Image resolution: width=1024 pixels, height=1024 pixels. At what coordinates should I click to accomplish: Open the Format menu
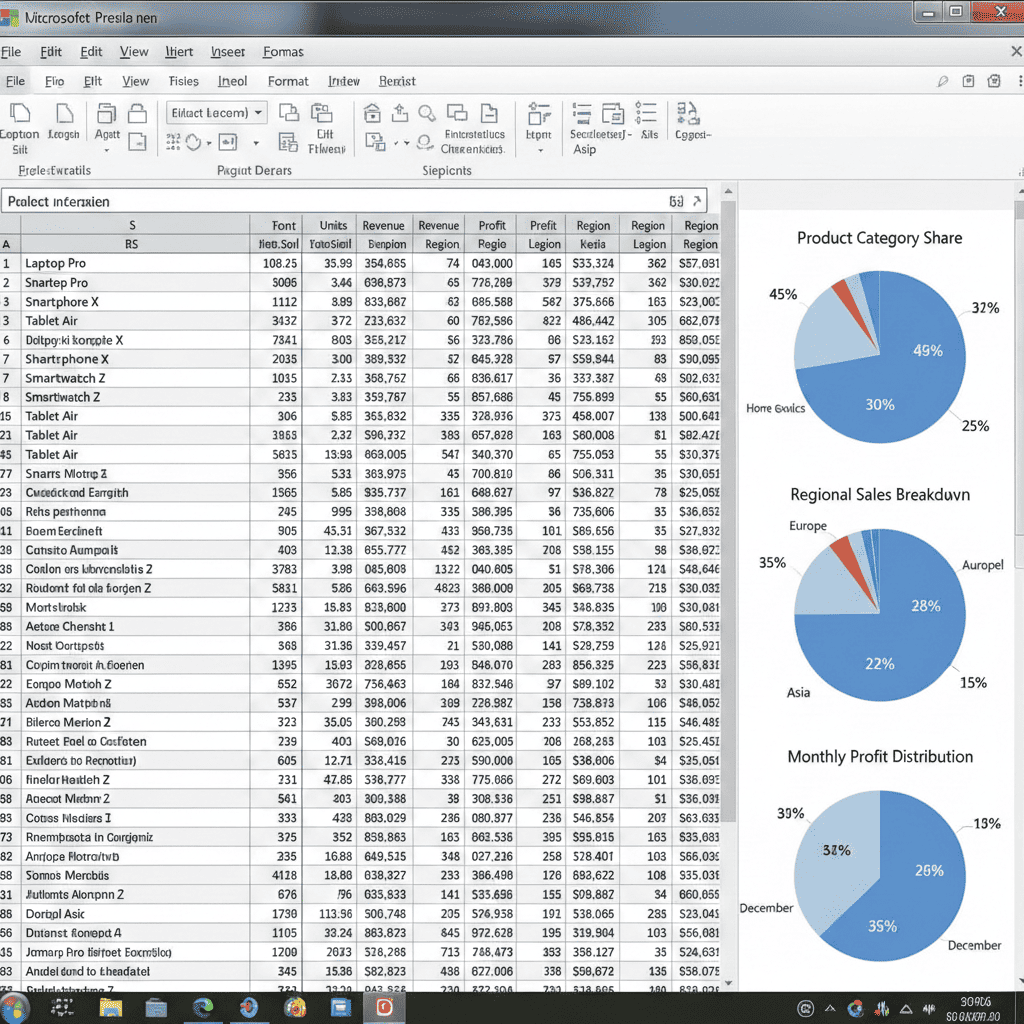point(288,81)
